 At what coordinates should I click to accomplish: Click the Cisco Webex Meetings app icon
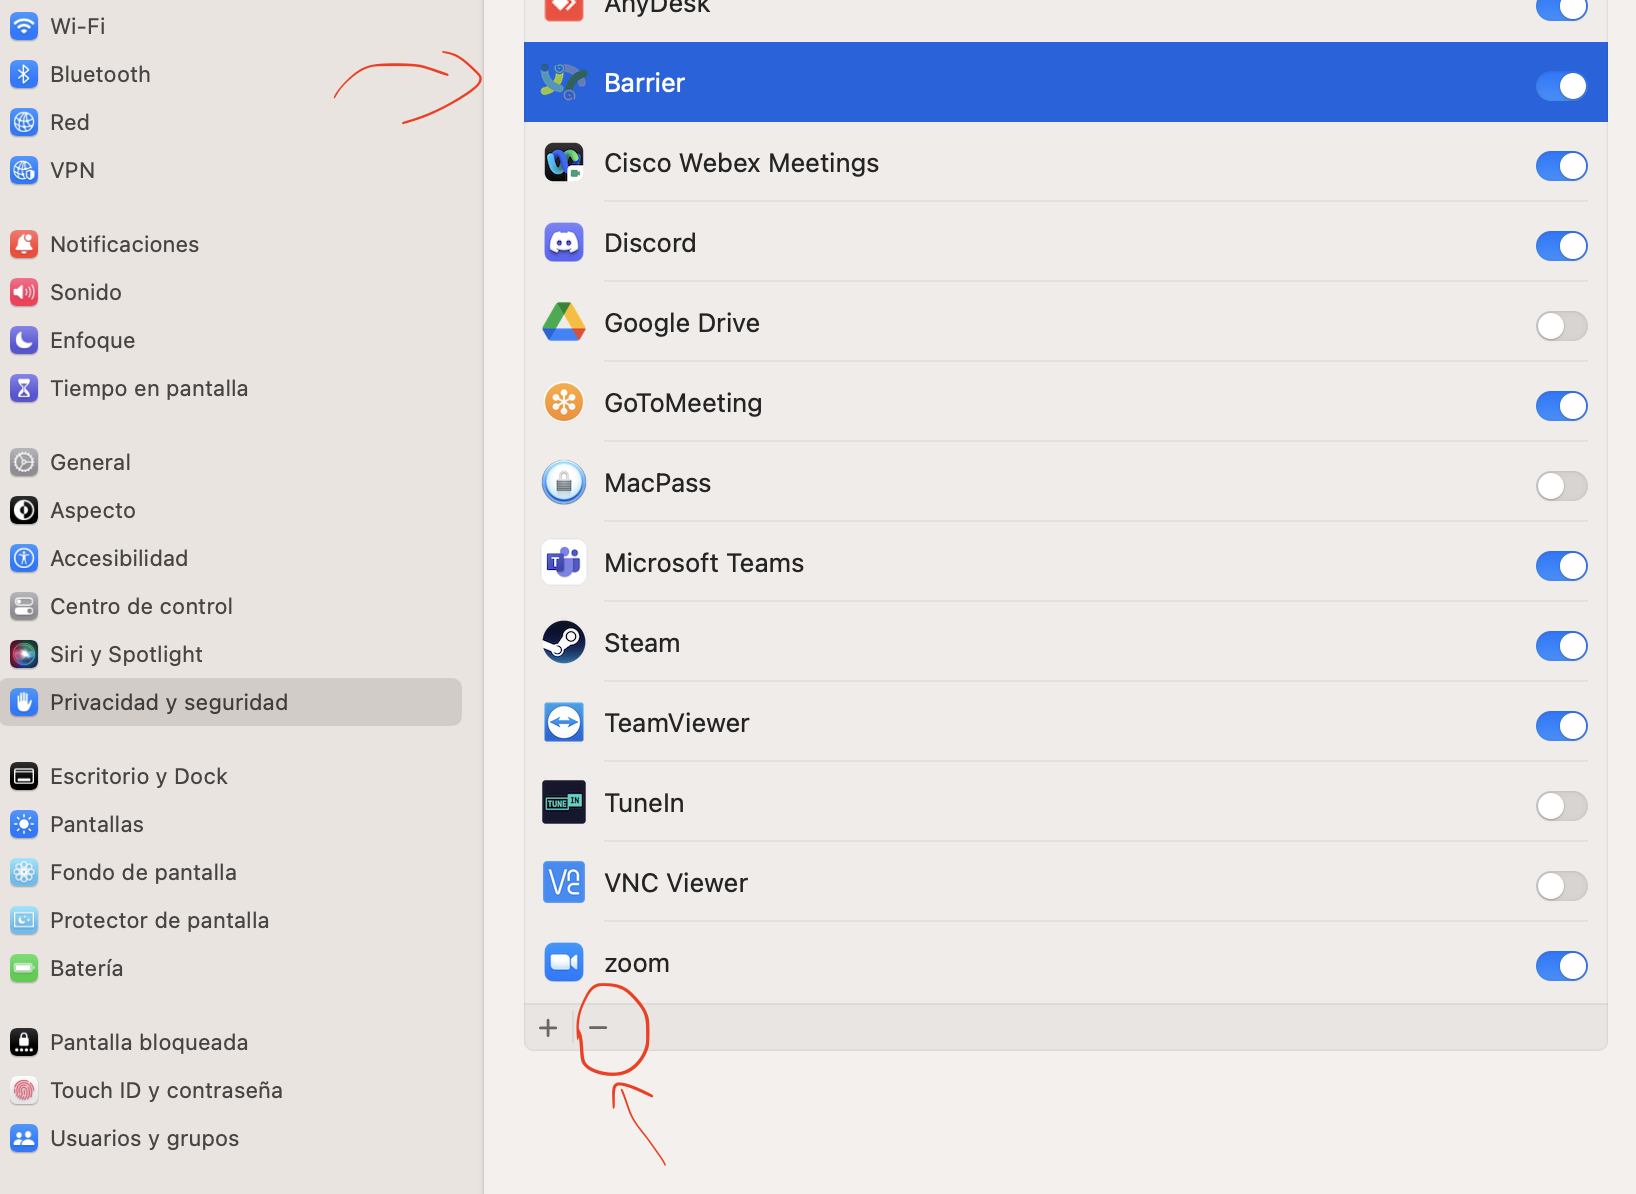tap(564, 162)
